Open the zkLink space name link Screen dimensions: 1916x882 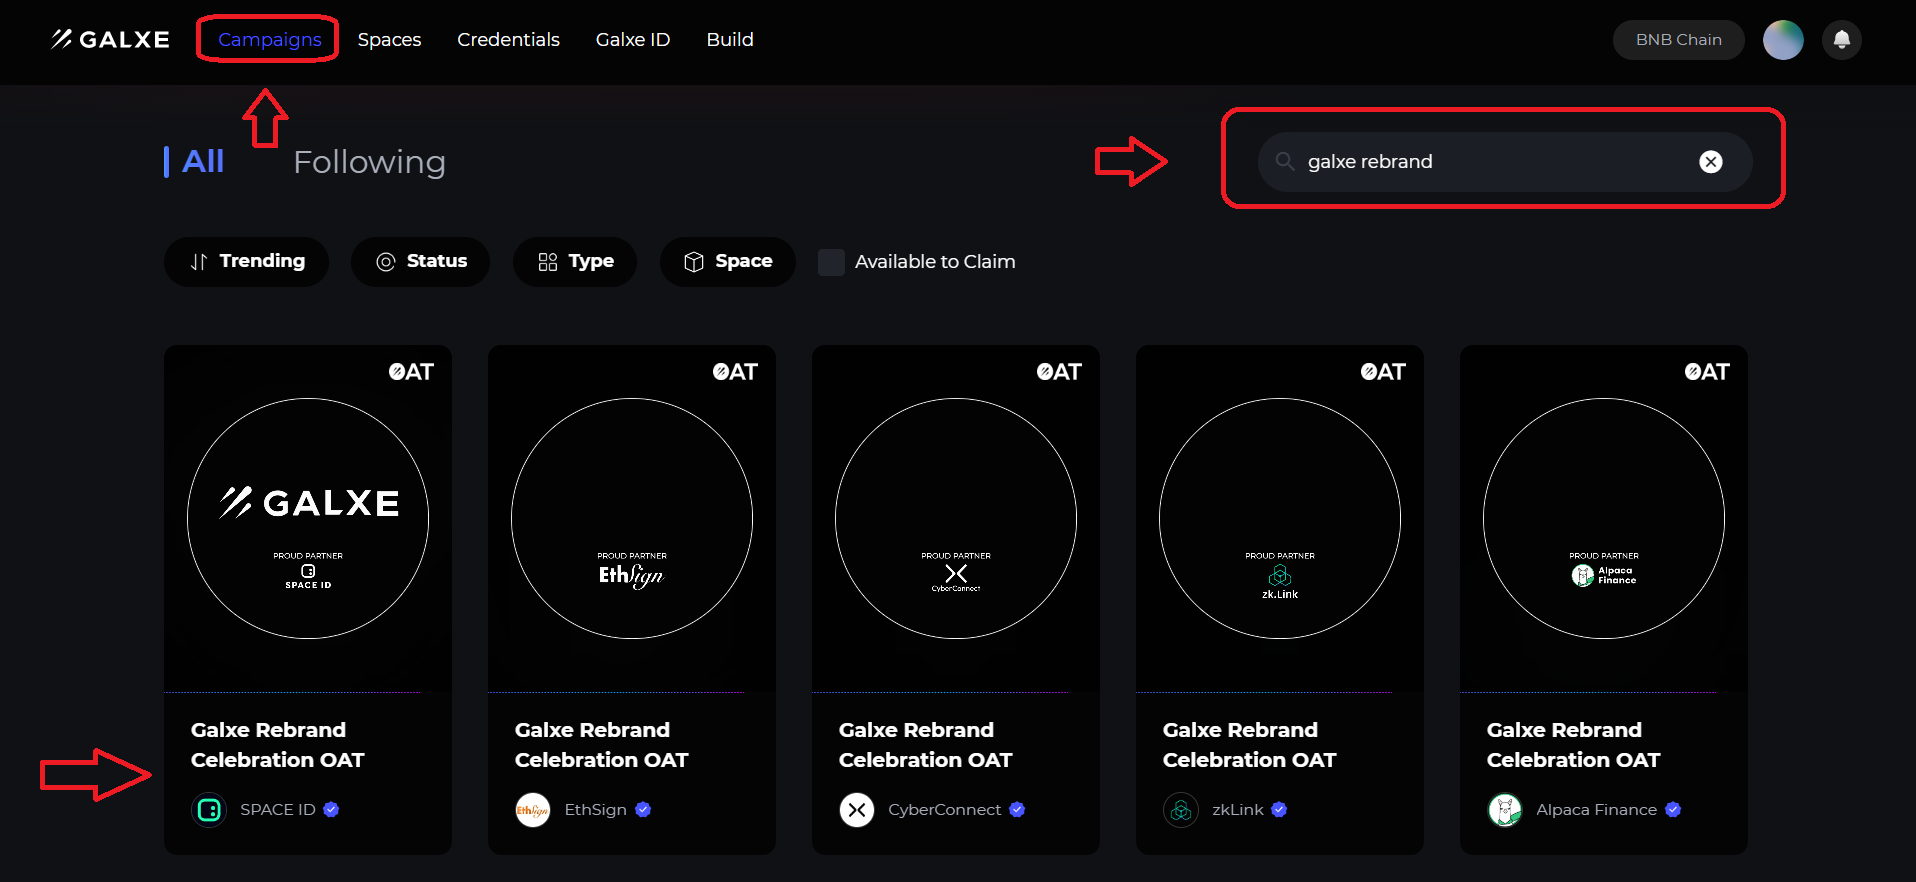(1238, 810)
